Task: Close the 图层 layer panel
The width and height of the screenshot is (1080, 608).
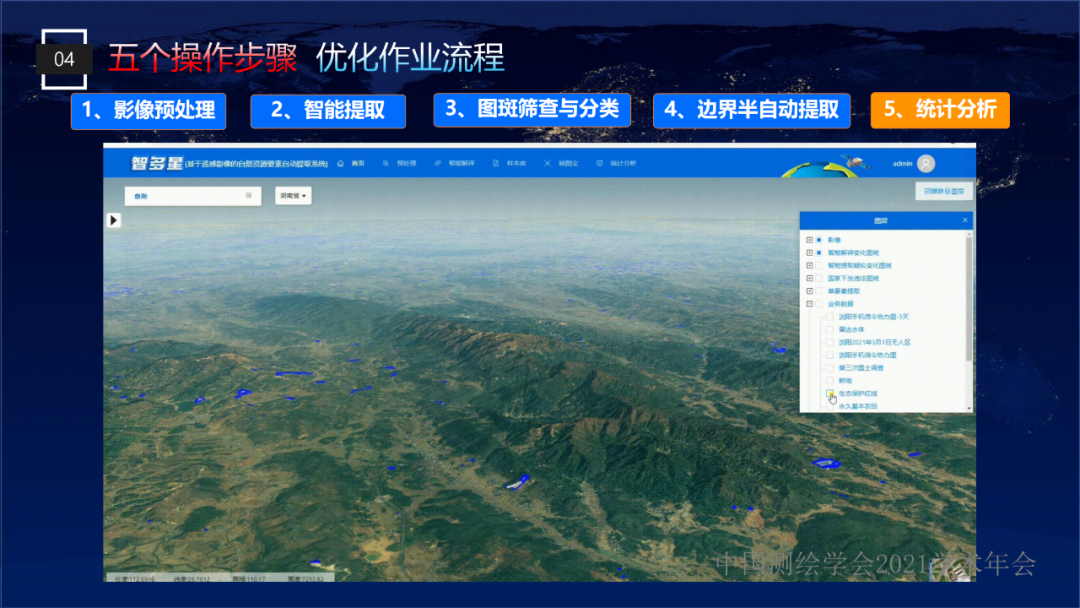Action: coord(964,220)
